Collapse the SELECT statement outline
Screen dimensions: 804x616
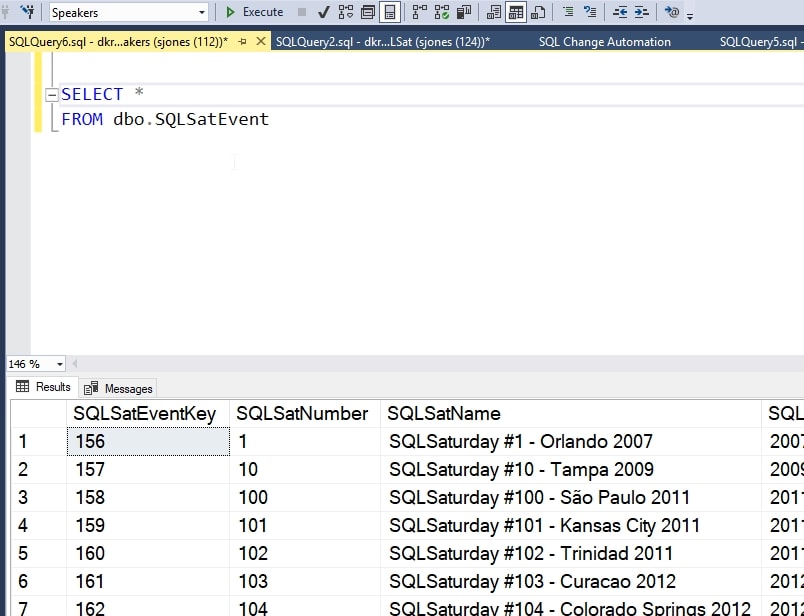click(x=51, y=95)
